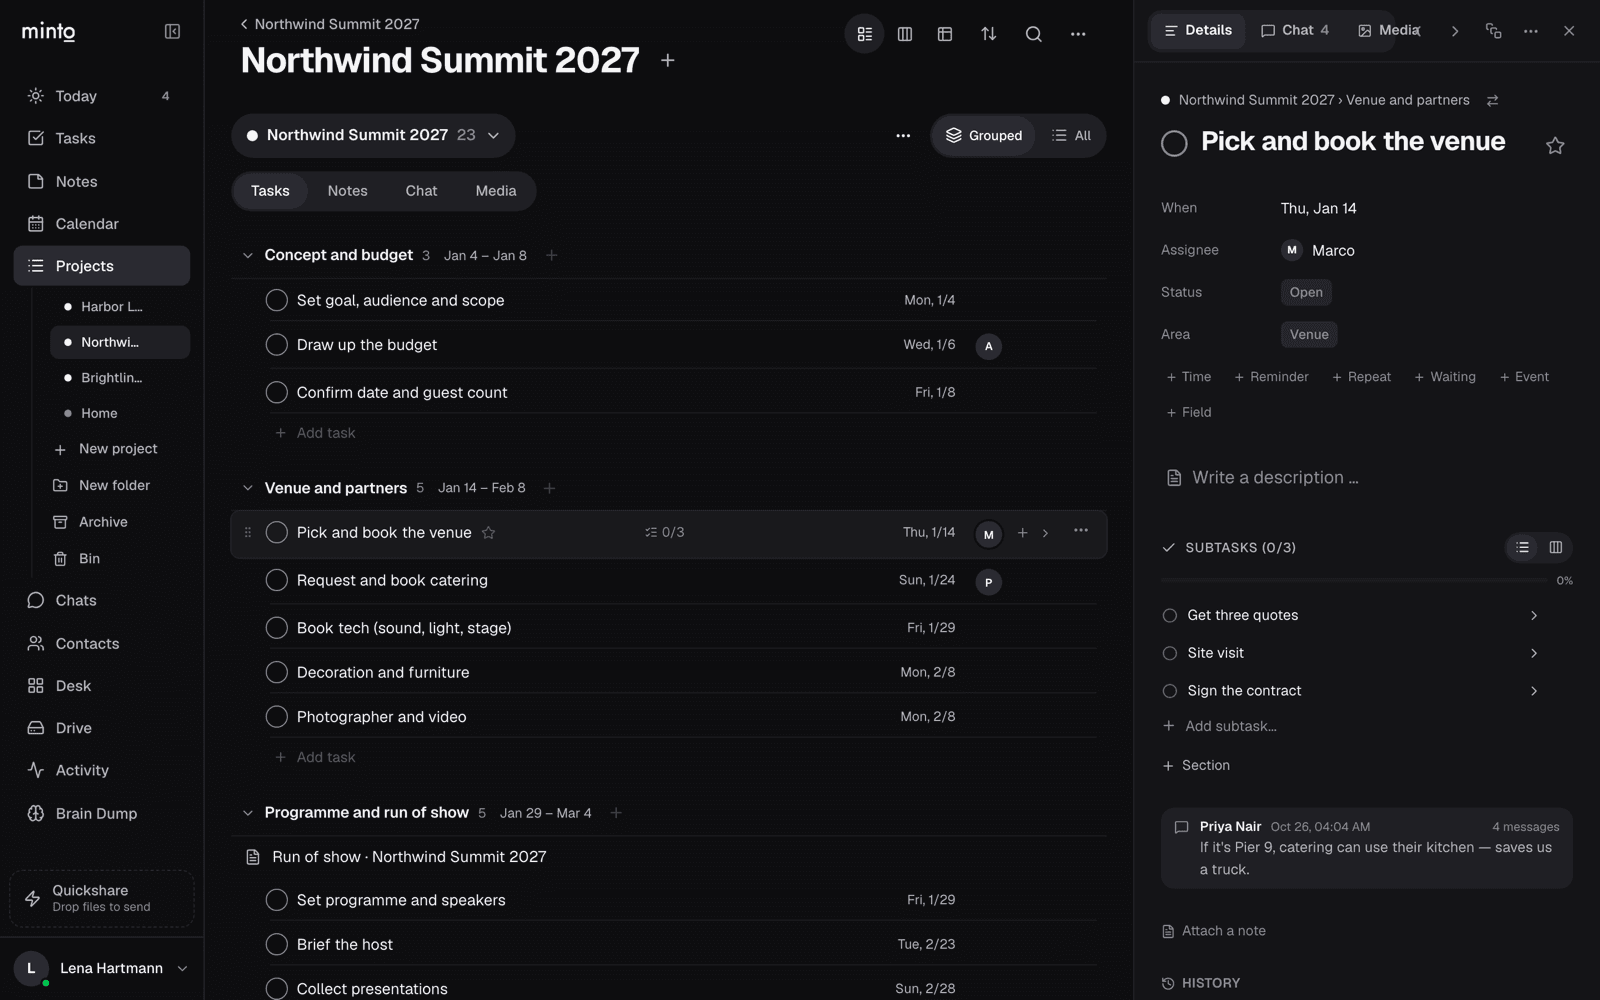Open Desk in sidebar
Image resolution: width=1600 pixels, height=1000 pixels.
[x=100, y=686]
